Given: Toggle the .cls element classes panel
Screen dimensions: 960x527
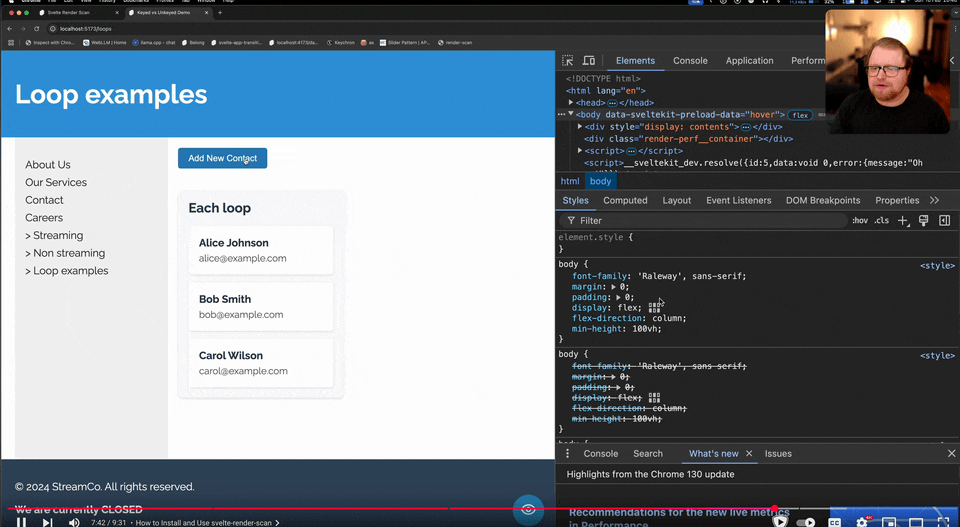Looking at the screenshot, I should point(881,220).
